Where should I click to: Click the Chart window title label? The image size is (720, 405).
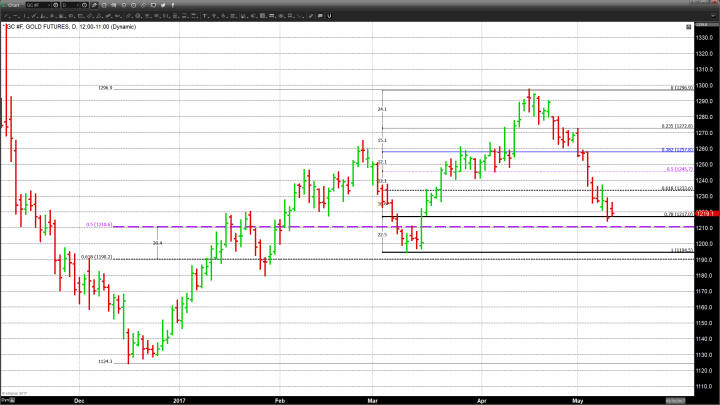click(x=13, y=5)
